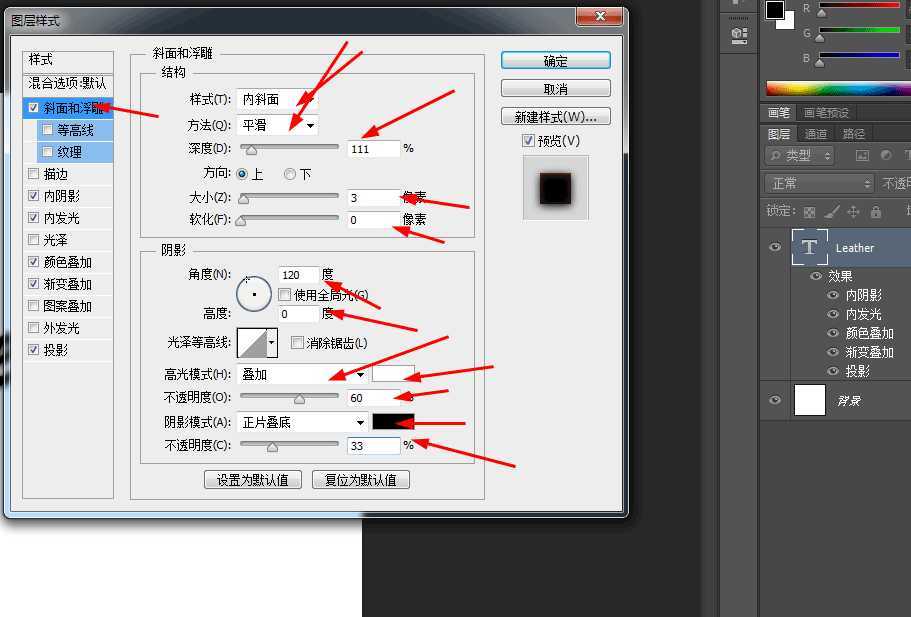This screenshot has width=911, height=617.
Task: Open the gloss contour (光泽等高线) picker
Action: click(x=256, y=343)
